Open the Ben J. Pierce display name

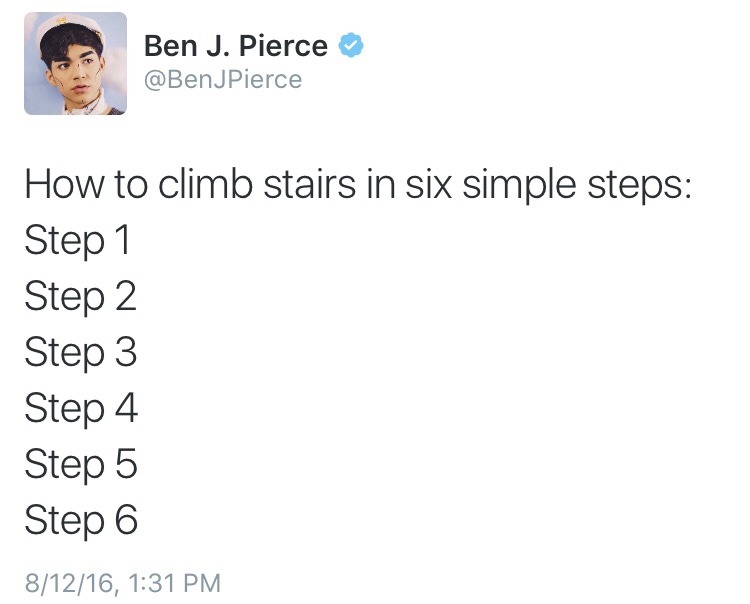(x=235, y=46)
